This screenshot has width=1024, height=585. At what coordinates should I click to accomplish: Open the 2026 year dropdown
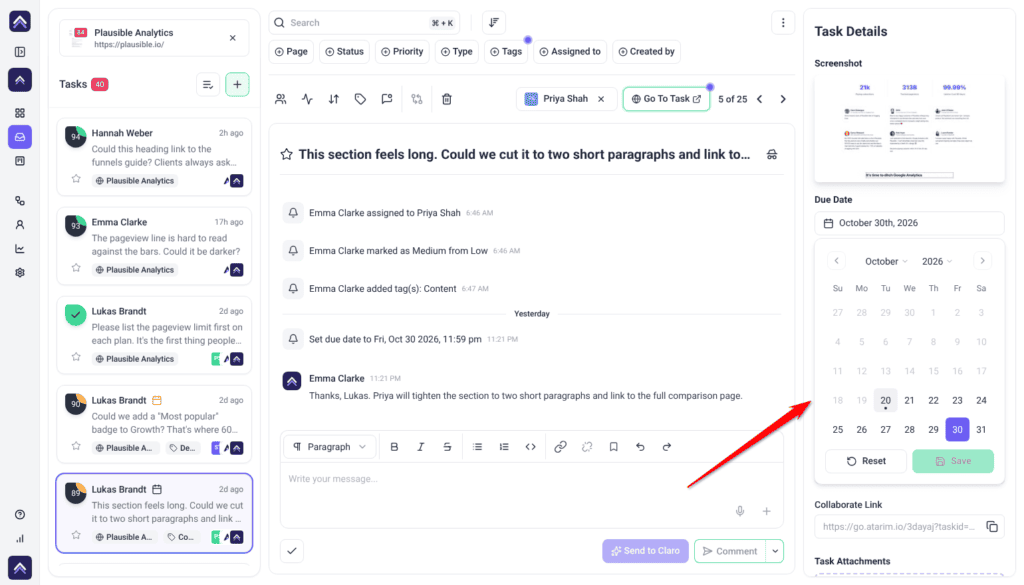click(x=937, y=261)
